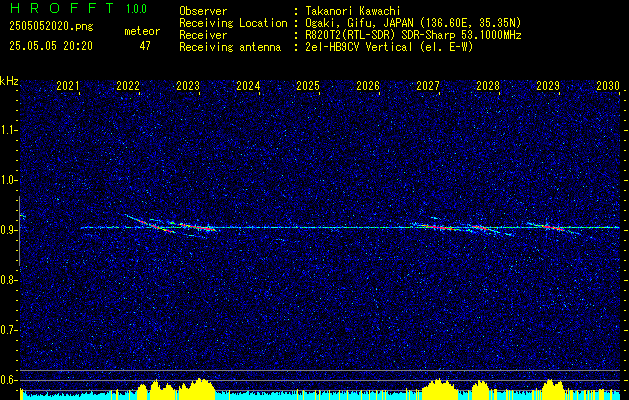Click the gray vertical range bar at left axis

tap(19, 231)
